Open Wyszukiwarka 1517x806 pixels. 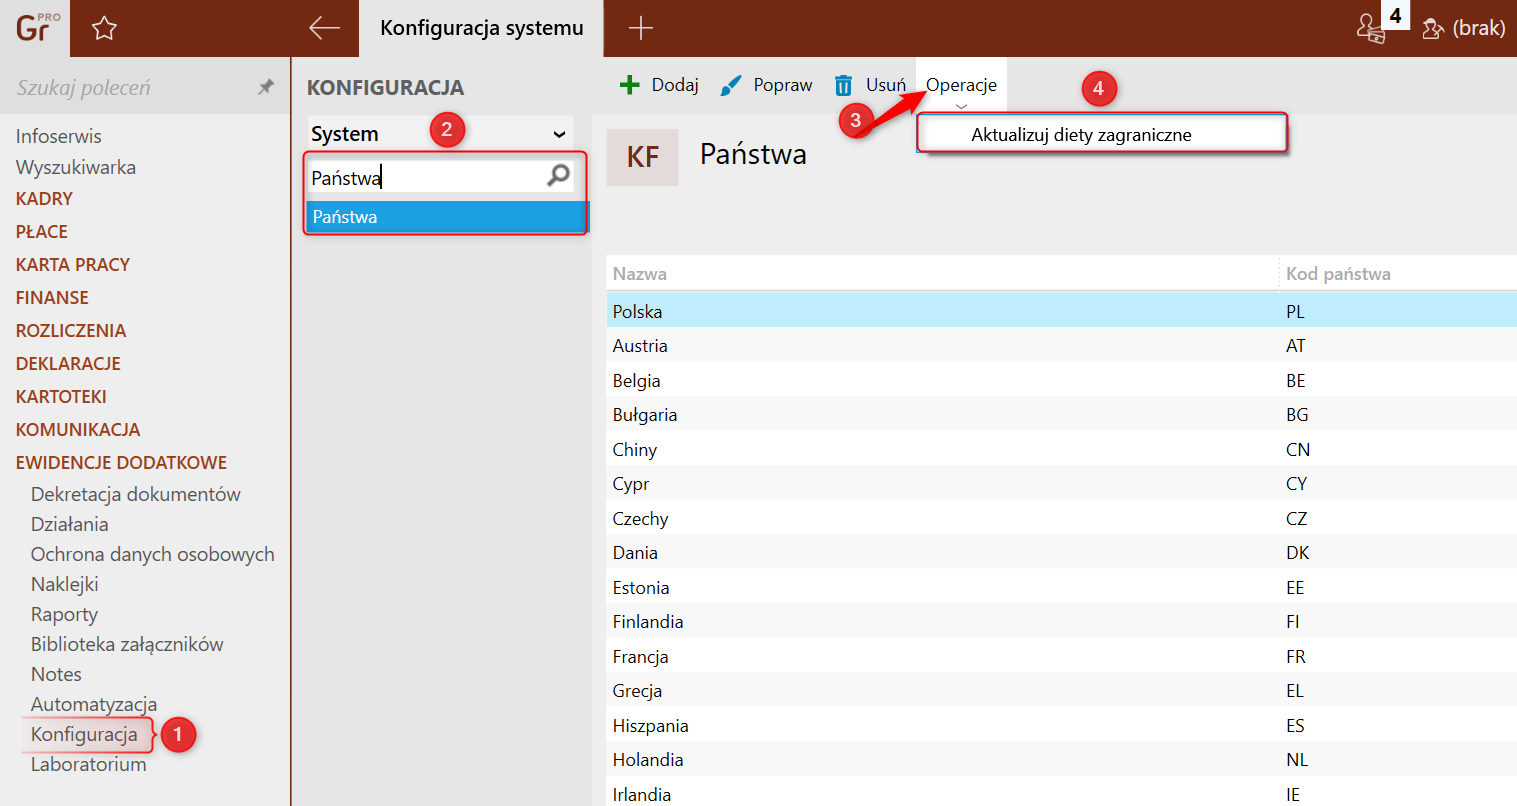(x=75, y=167)
